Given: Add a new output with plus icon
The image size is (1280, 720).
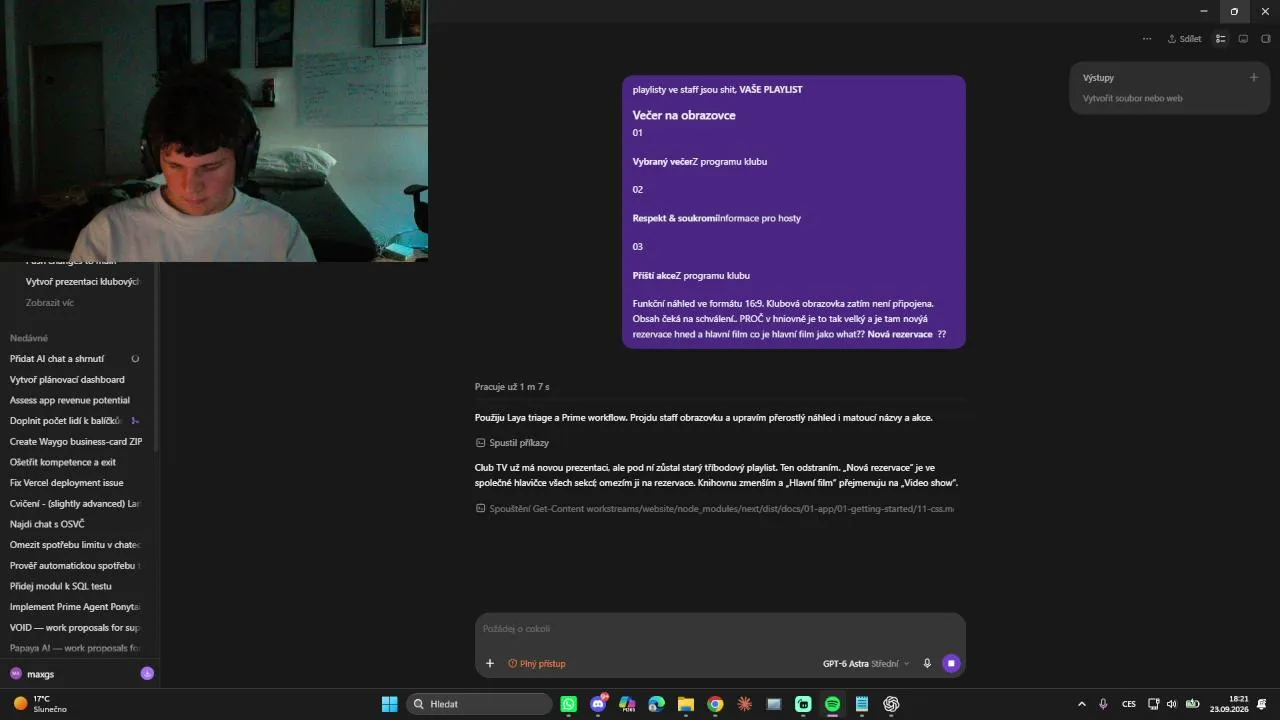Looking at the screenshot, I should [x=1253, y=77].
